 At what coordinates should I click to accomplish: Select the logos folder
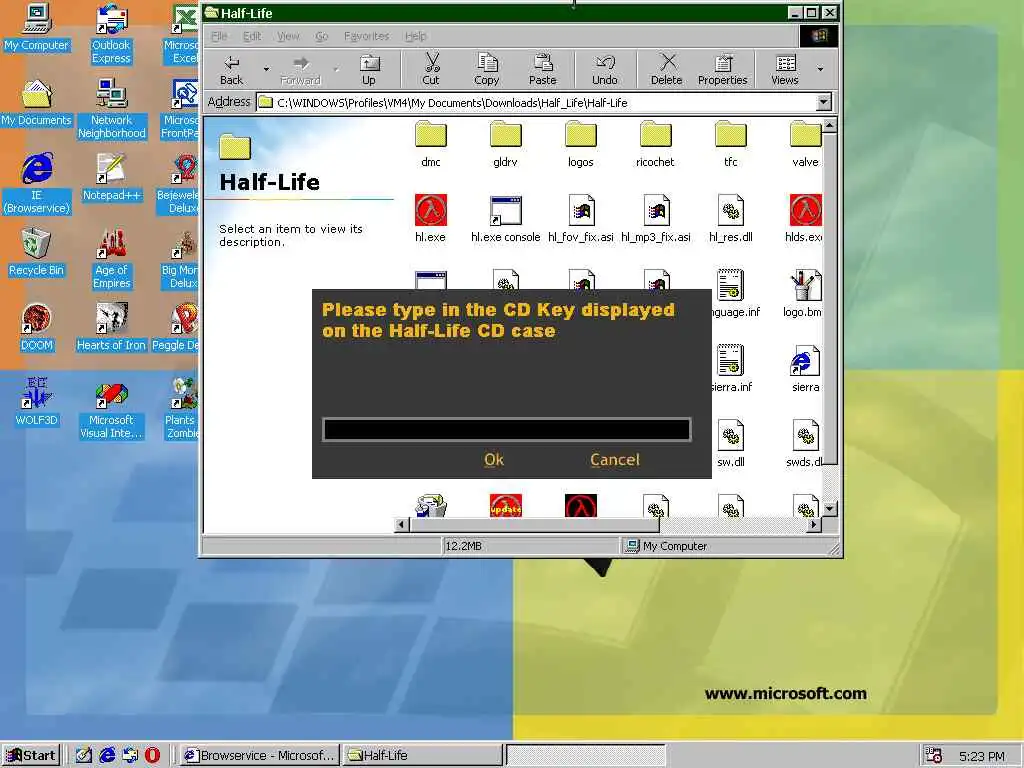(x=581, y=144)
